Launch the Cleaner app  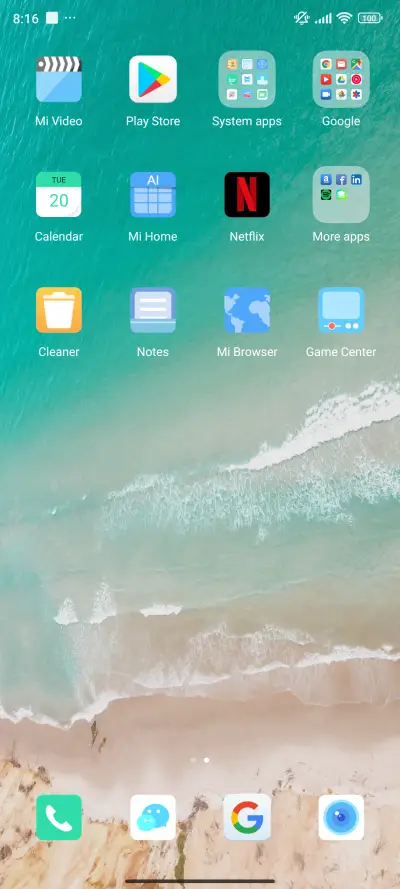59,310
